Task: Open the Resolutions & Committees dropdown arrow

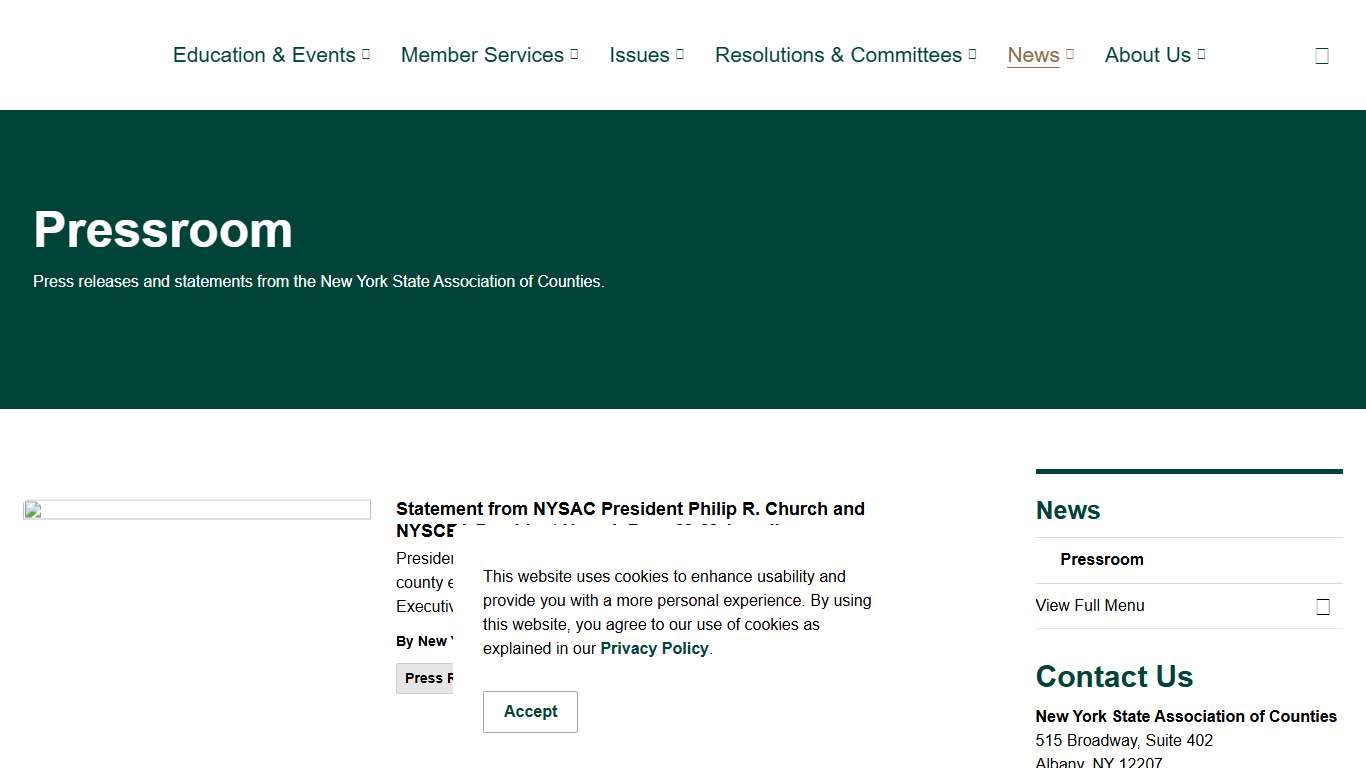Action: click(x=972, y=54)
